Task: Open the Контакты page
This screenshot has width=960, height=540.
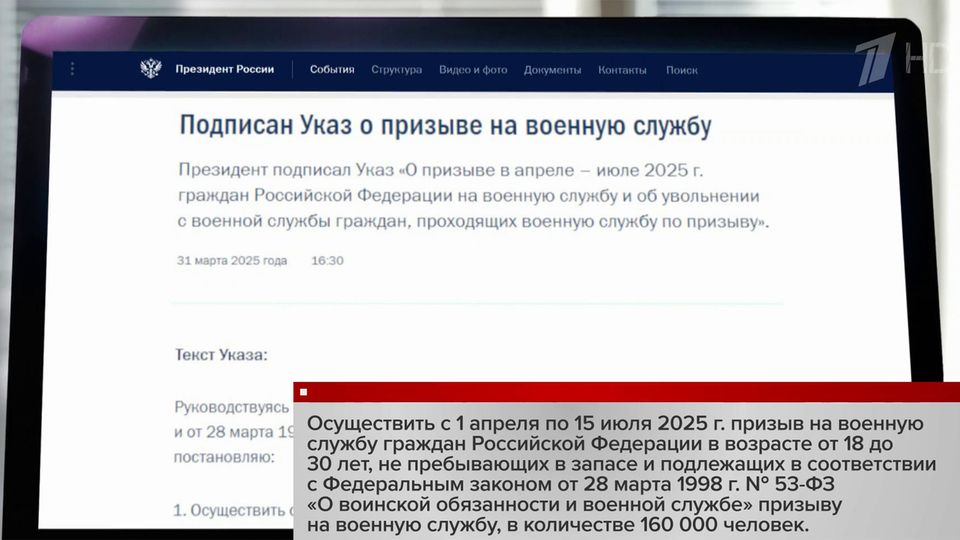Action: pyautogui.click(x=622, y=70)
